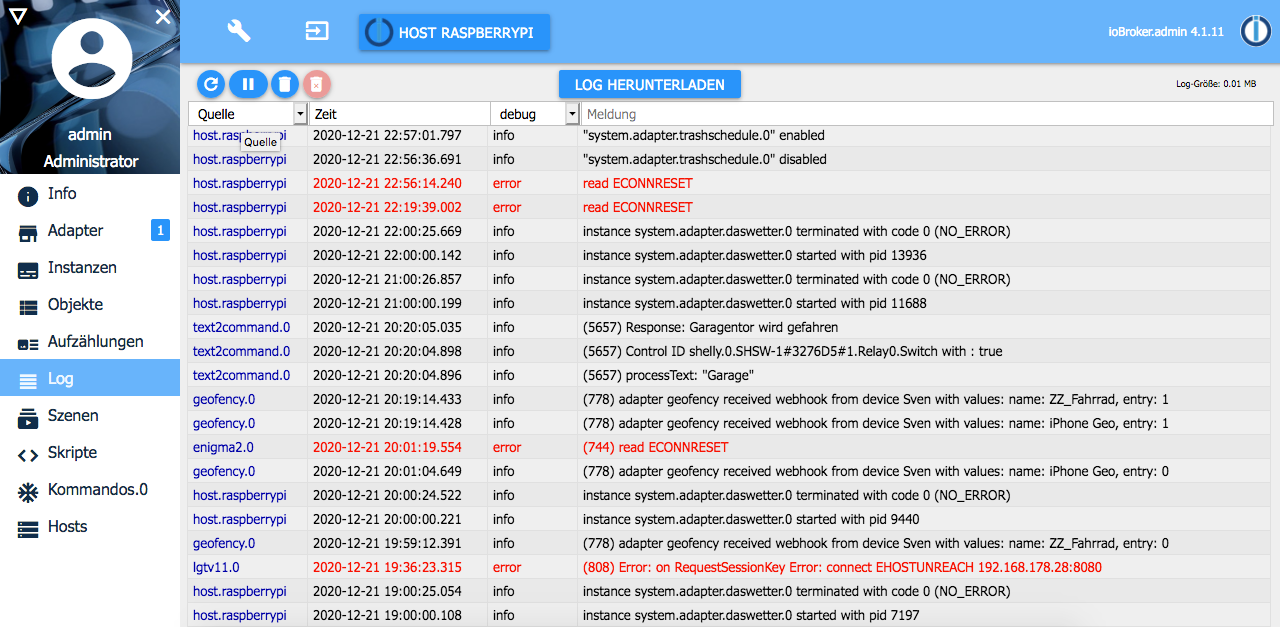Open the debug log level dropdown

pyautogui.click(x=534, y=114)
